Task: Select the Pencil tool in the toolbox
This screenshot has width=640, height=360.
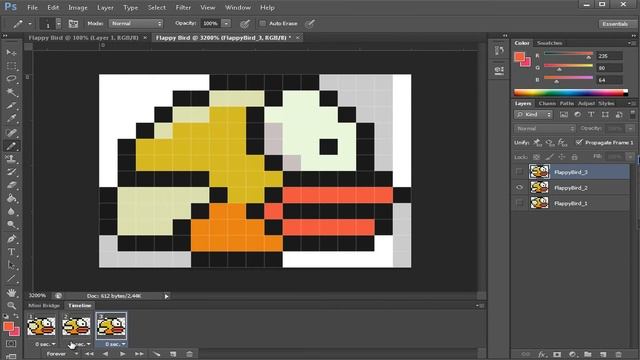Action: tap(11, 146)
